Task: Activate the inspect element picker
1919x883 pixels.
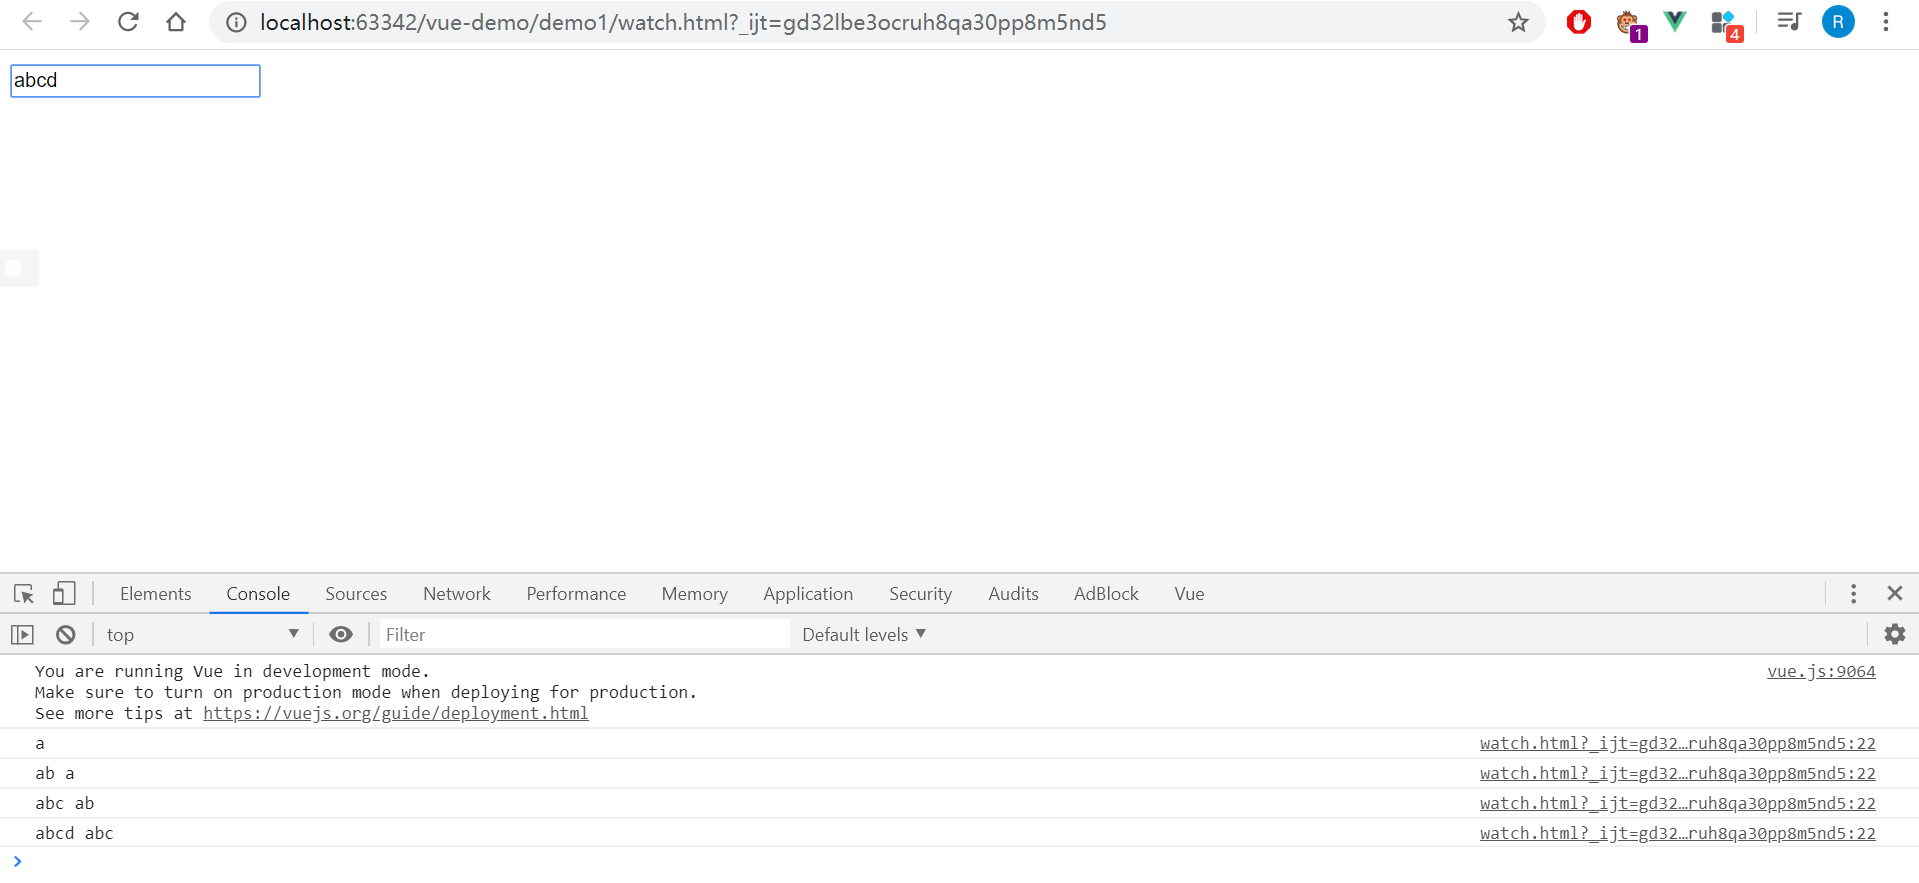Action: pos(24,594)
